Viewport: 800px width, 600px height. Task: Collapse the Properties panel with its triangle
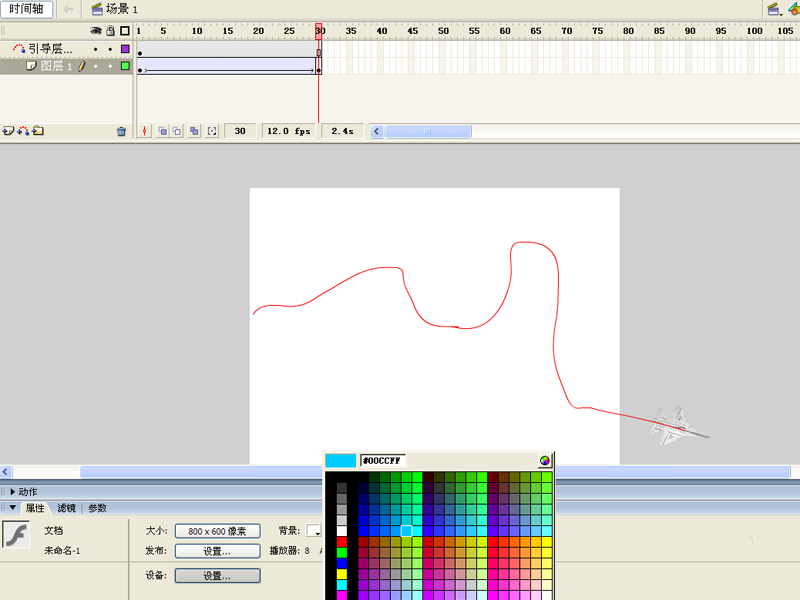click(13, 508)
